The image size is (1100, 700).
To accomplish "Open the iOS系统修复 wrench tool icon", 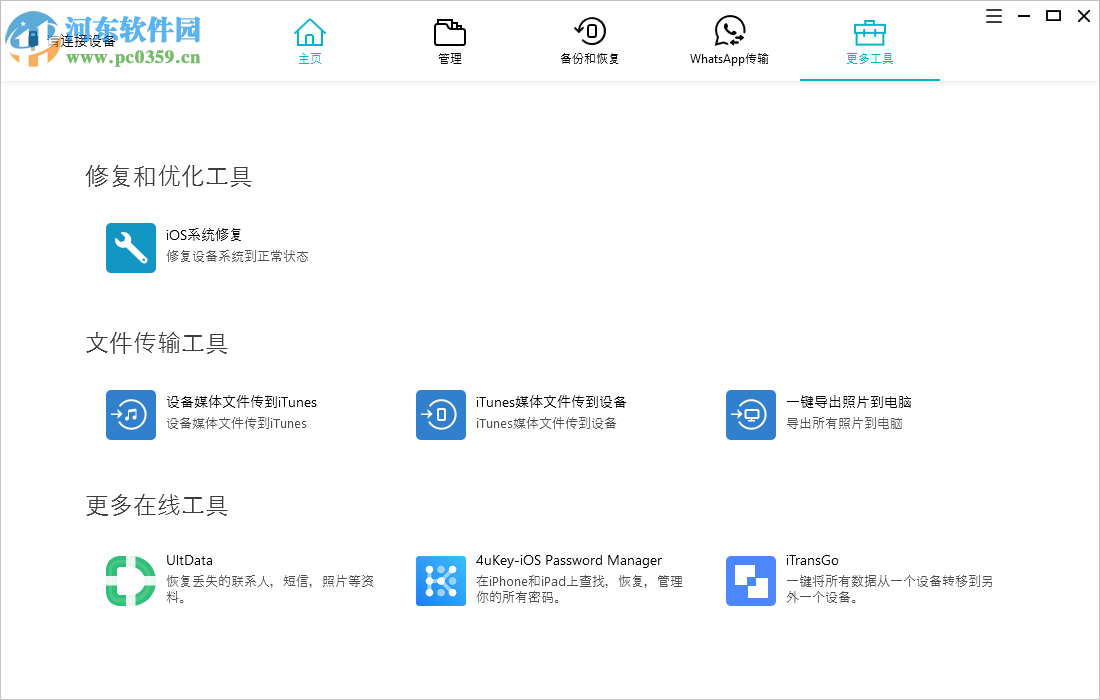I will (130, 247).
